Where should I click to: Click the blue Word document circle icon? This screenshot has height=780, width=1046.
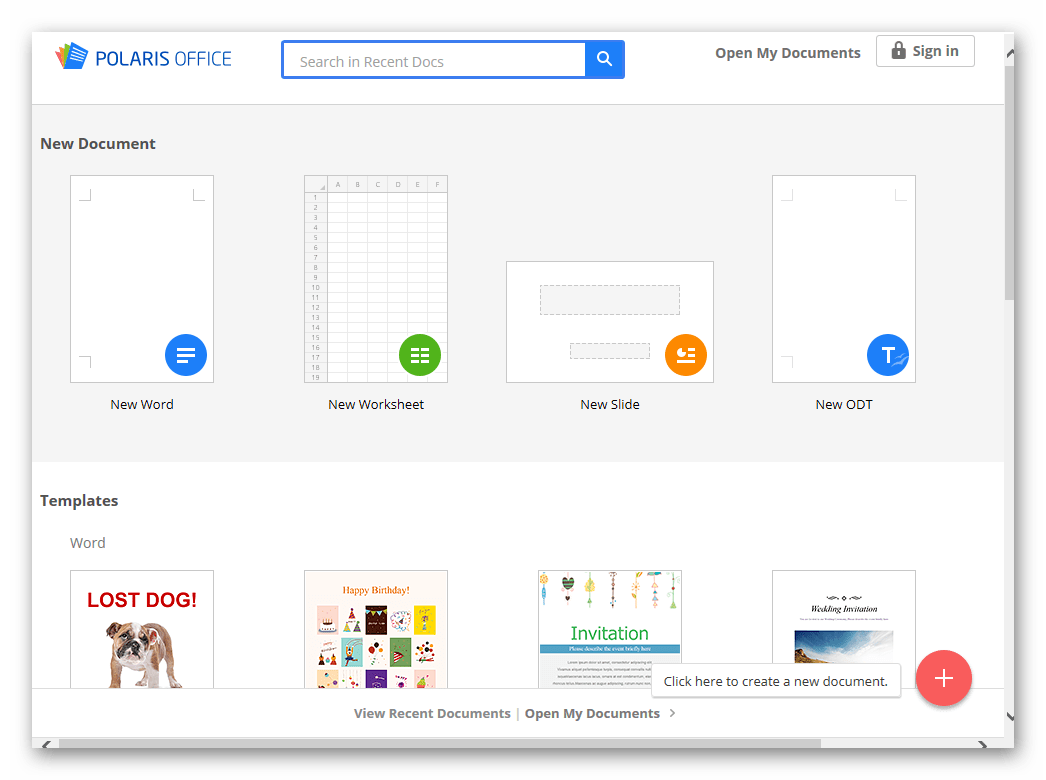pos(185,355)
